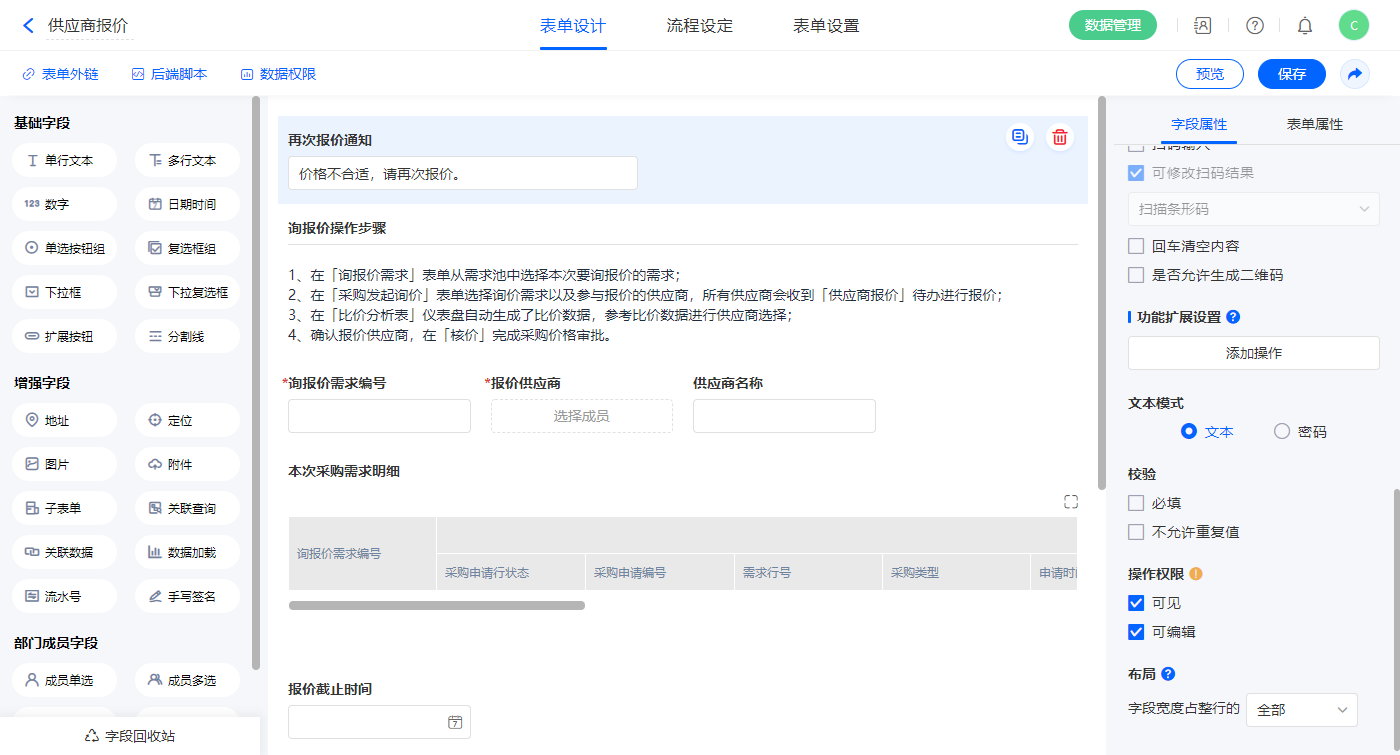
Task: Click the calendar icon in 报价截止时间 field
Action: [455, 722]
